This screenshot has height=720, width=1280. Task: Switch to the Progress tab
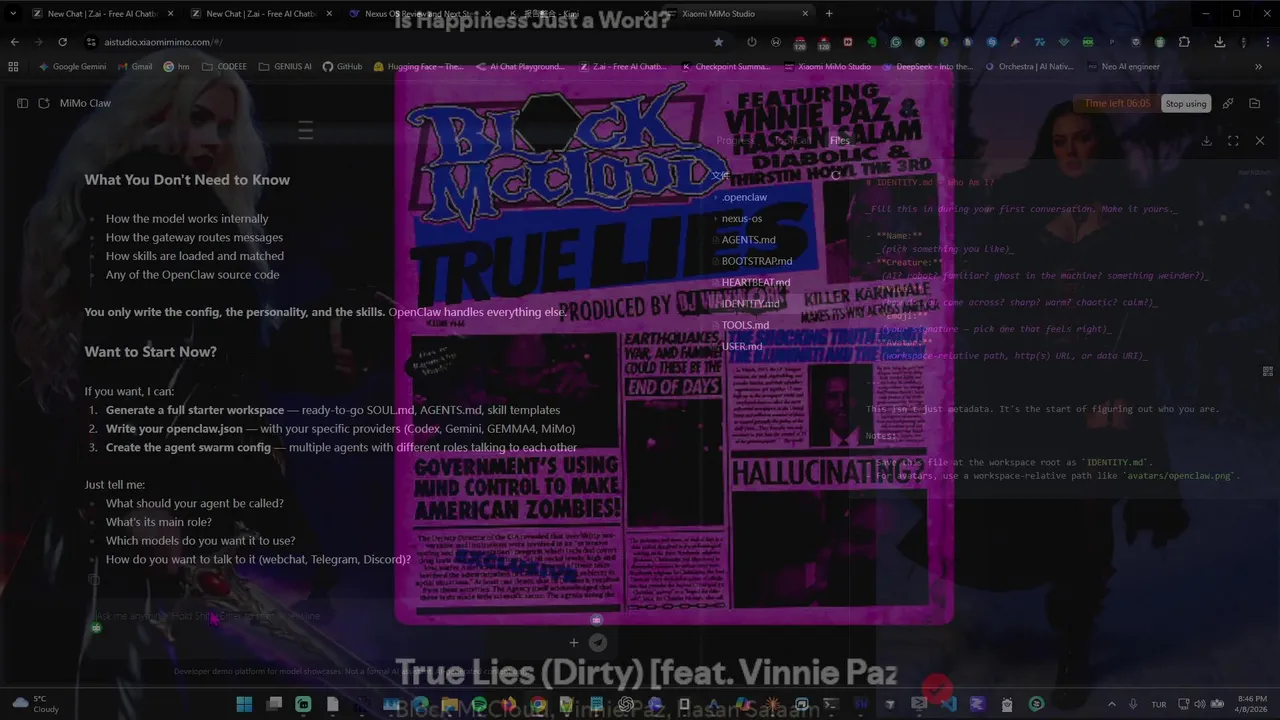[x=734, y=141]
